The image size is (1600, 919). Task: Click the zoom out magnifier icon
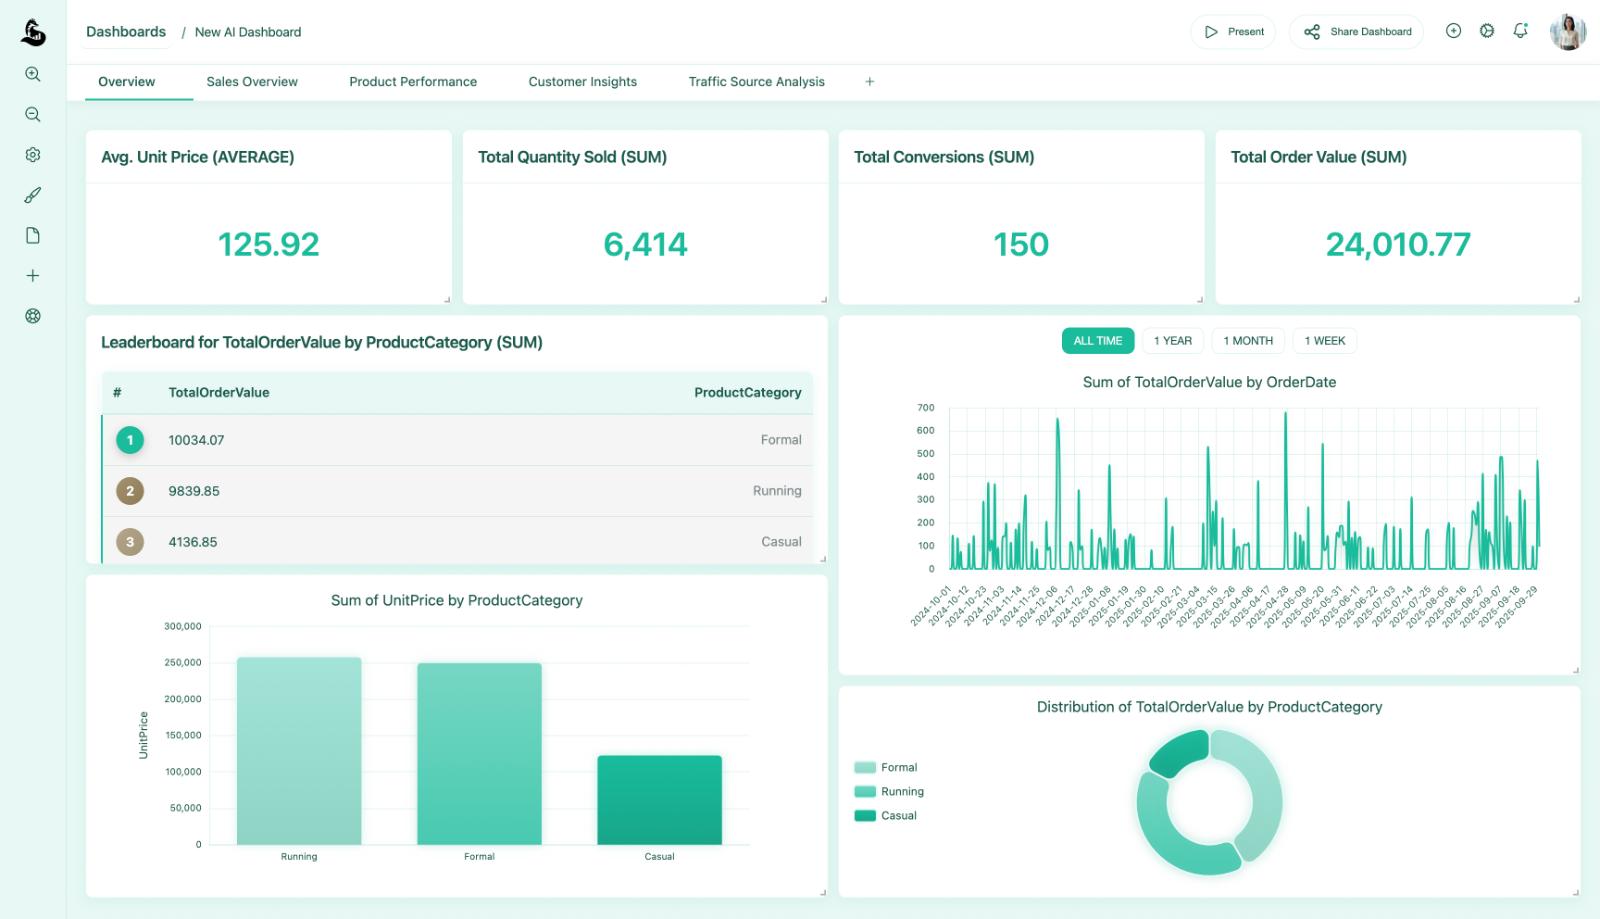pos(33,115)
